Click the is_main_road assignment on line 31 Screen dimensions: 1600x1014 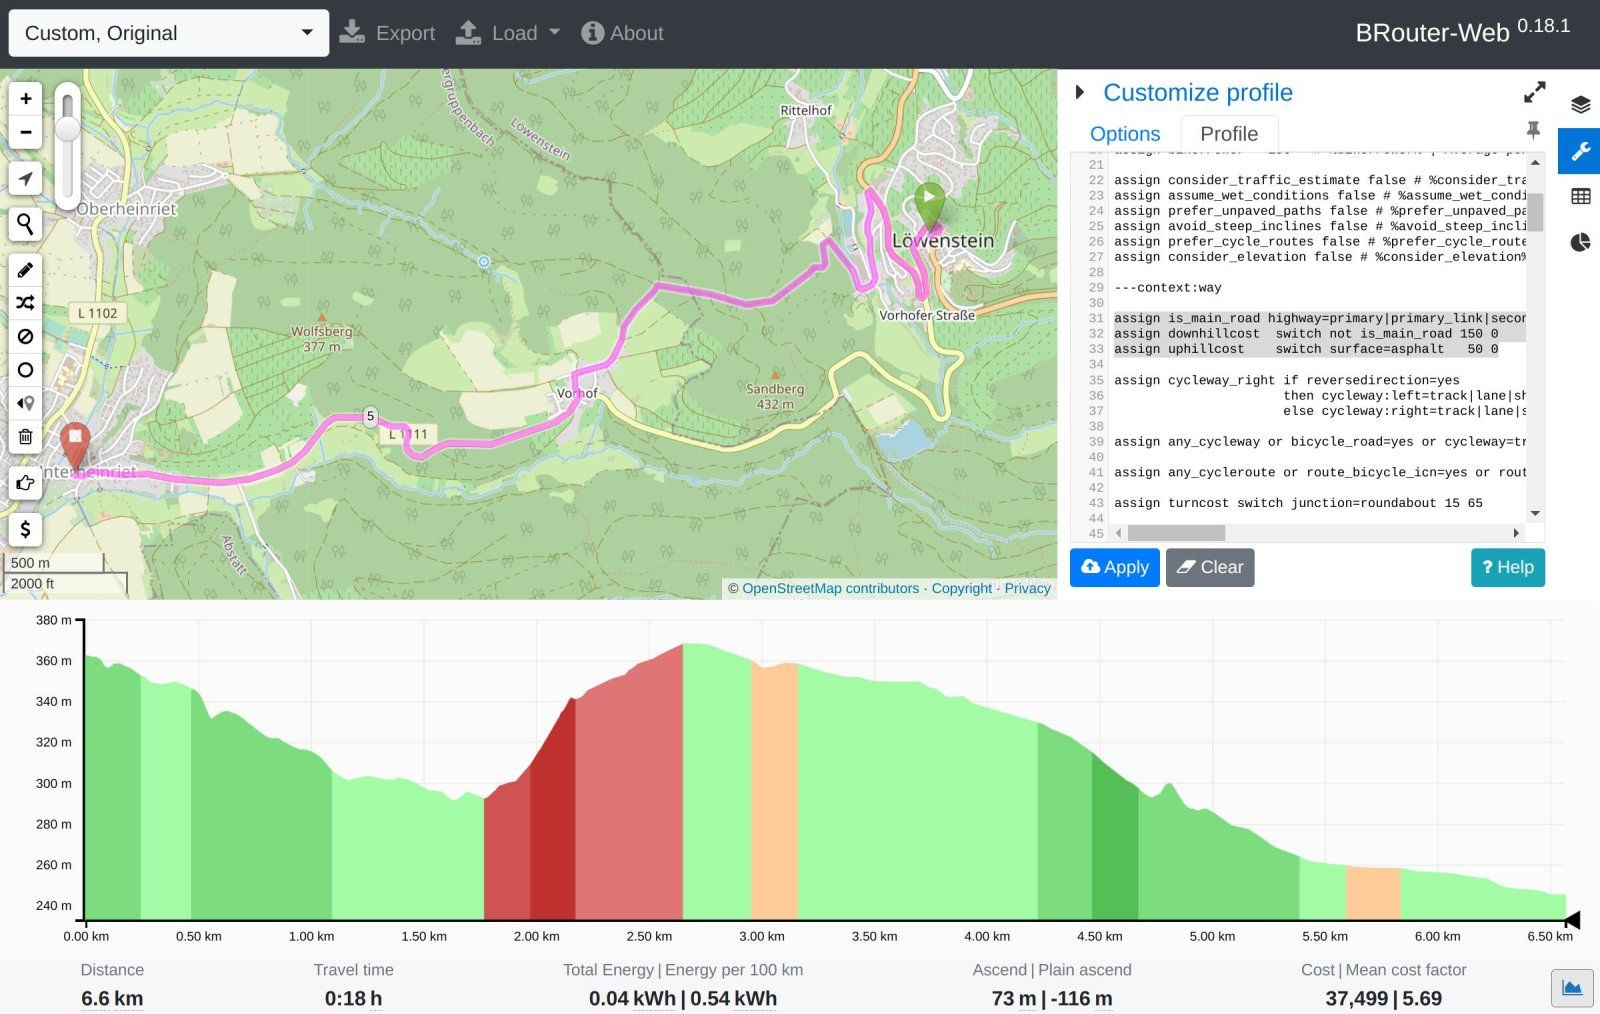1320,318
